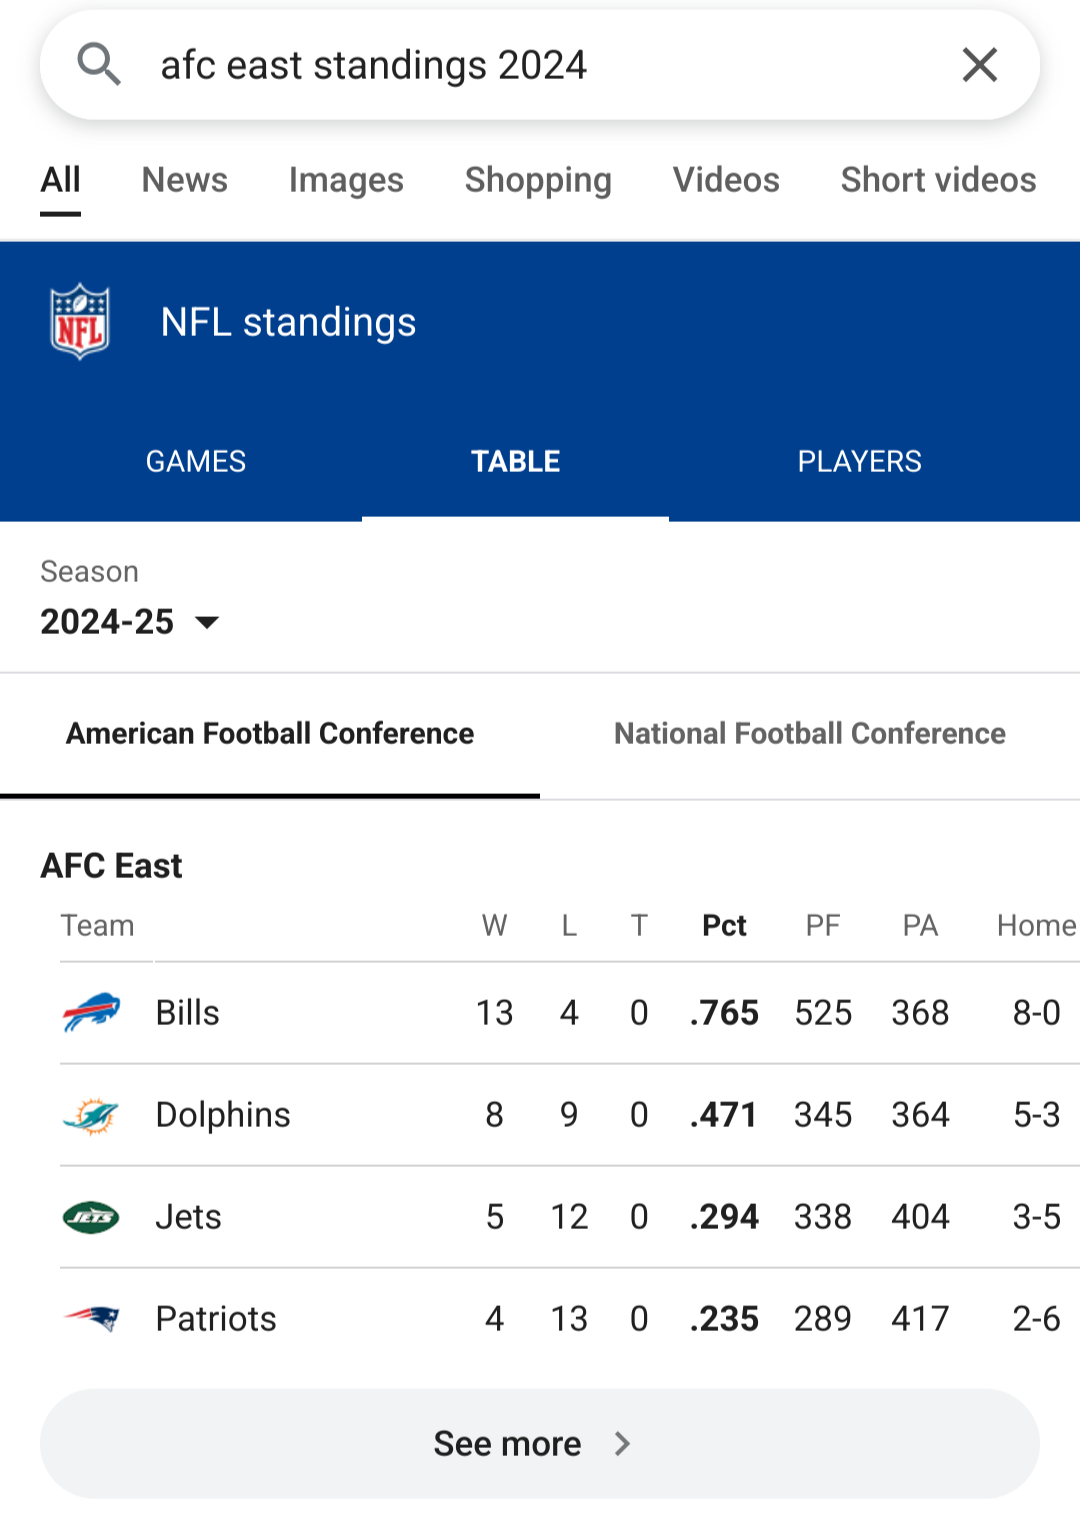
Task: Select the TABLE tab
Action: [x=515, y=461]
